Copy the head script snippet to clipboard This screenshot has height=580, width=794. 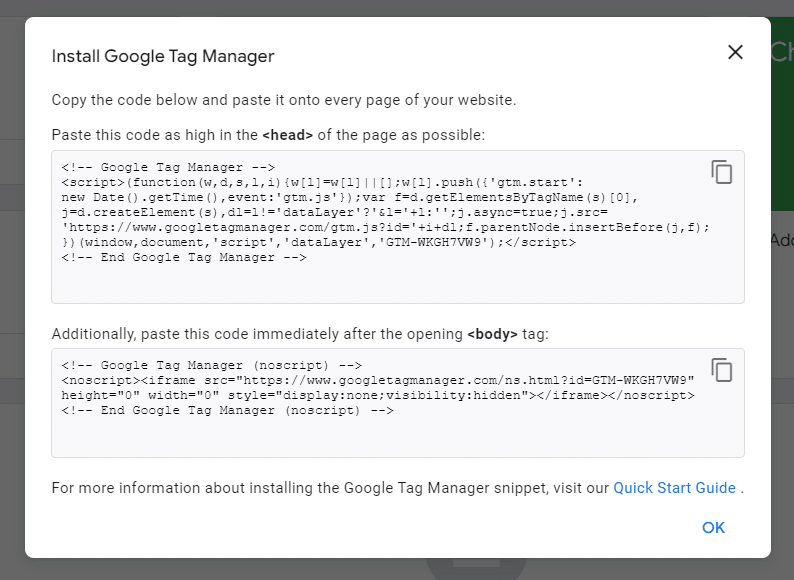pos(722,172)
